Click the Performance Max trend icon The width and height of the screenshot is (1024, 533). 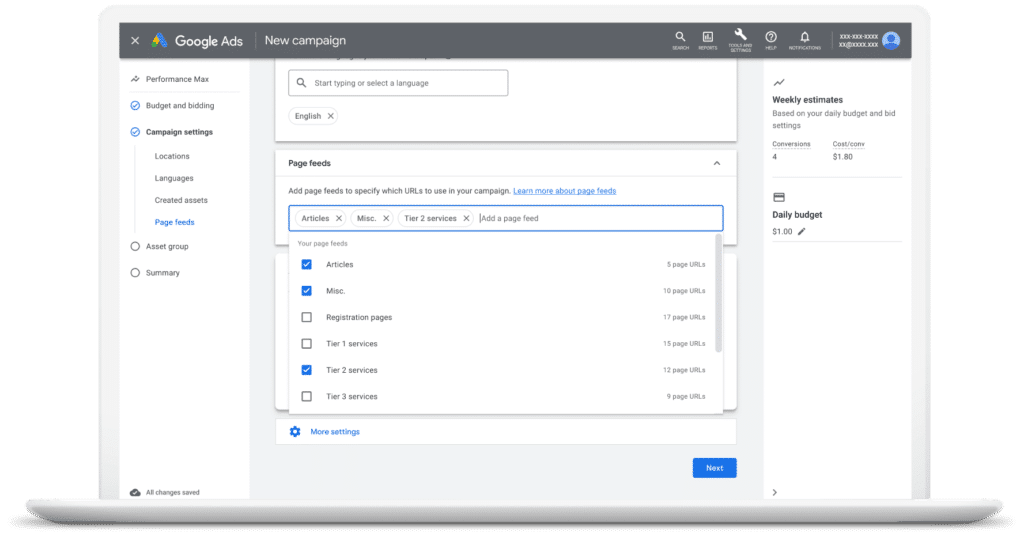(135, 79)
